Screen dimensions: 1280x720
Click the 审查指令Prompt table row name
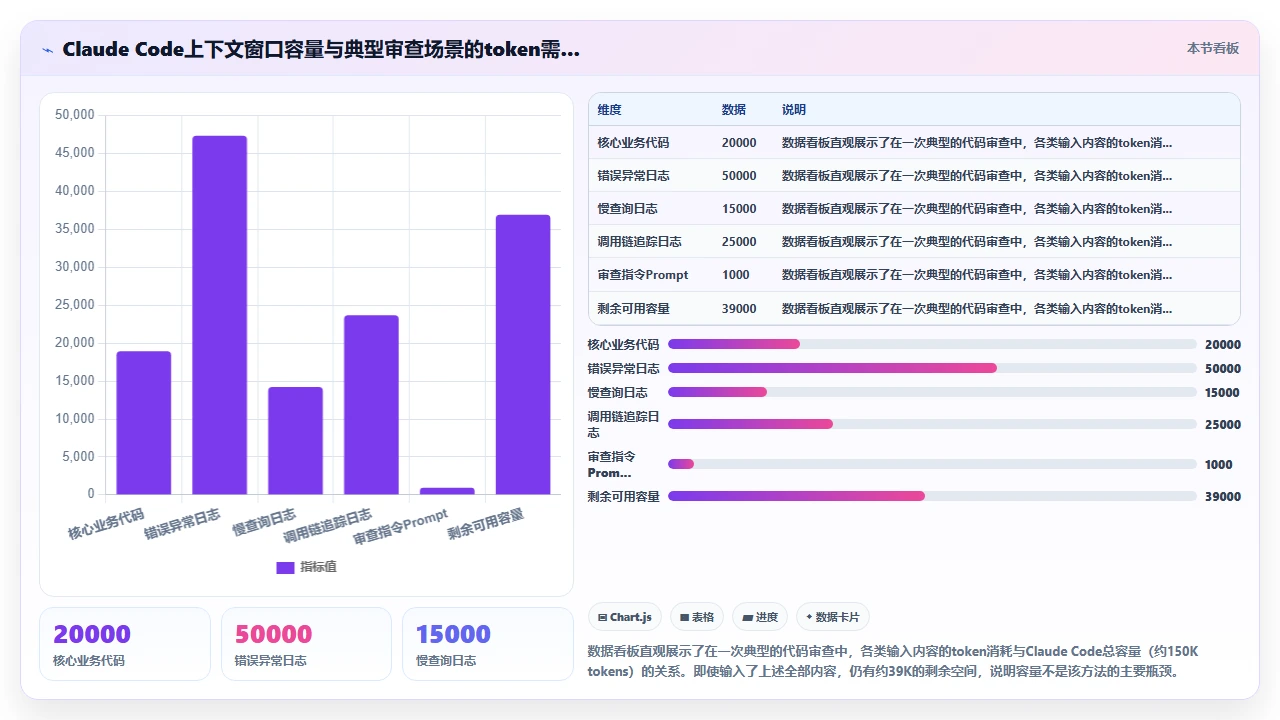coord(643,275)
